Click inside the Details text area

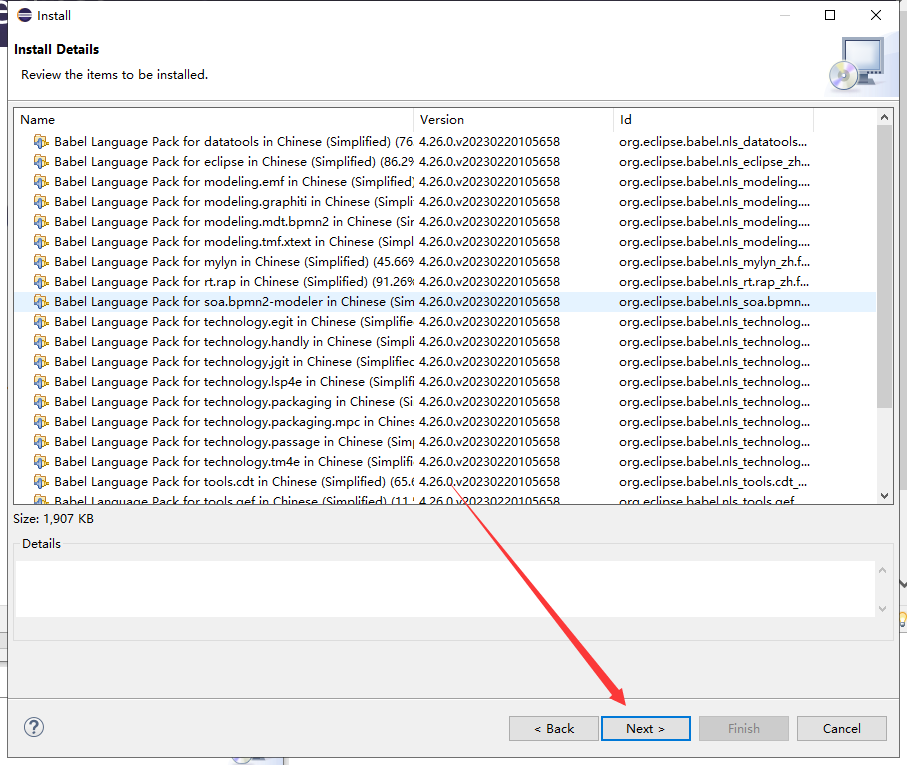coord(445,589)
